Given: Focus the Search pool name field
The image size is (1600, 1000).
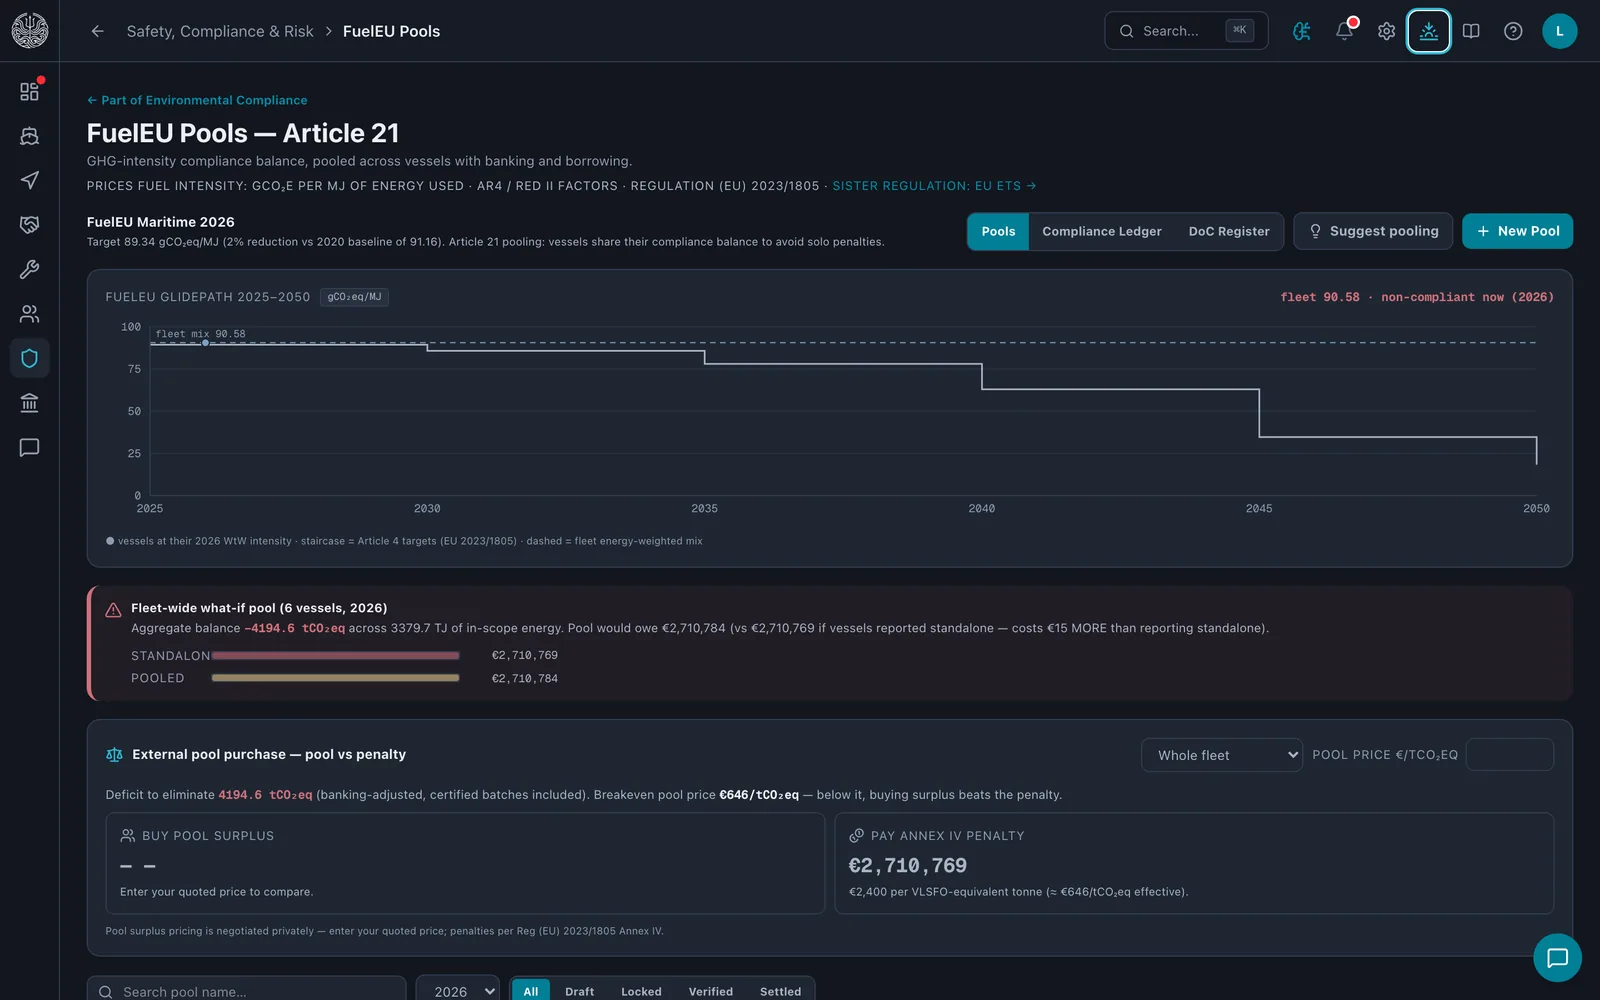Looking at the screenshot, I should 246,991.
